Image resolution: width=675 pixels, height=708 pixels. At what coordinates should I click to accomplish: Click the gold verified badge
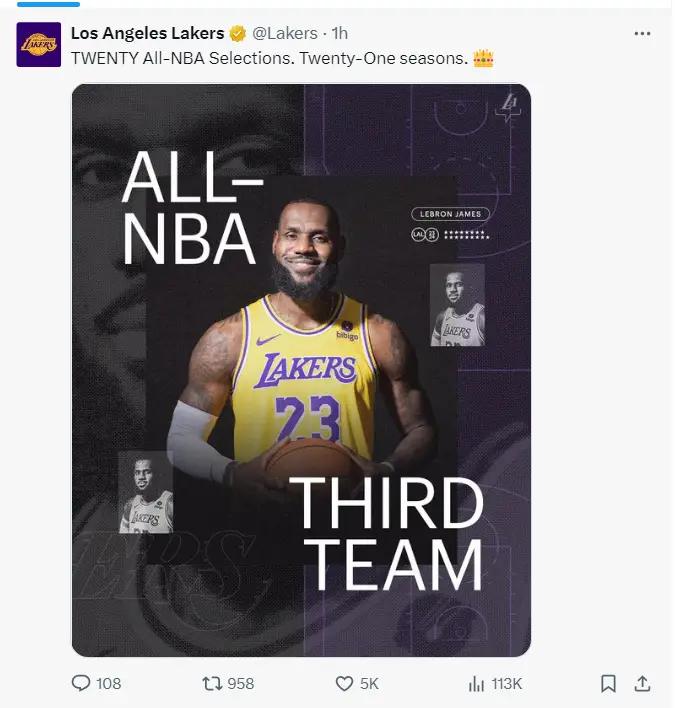[238, 33]
